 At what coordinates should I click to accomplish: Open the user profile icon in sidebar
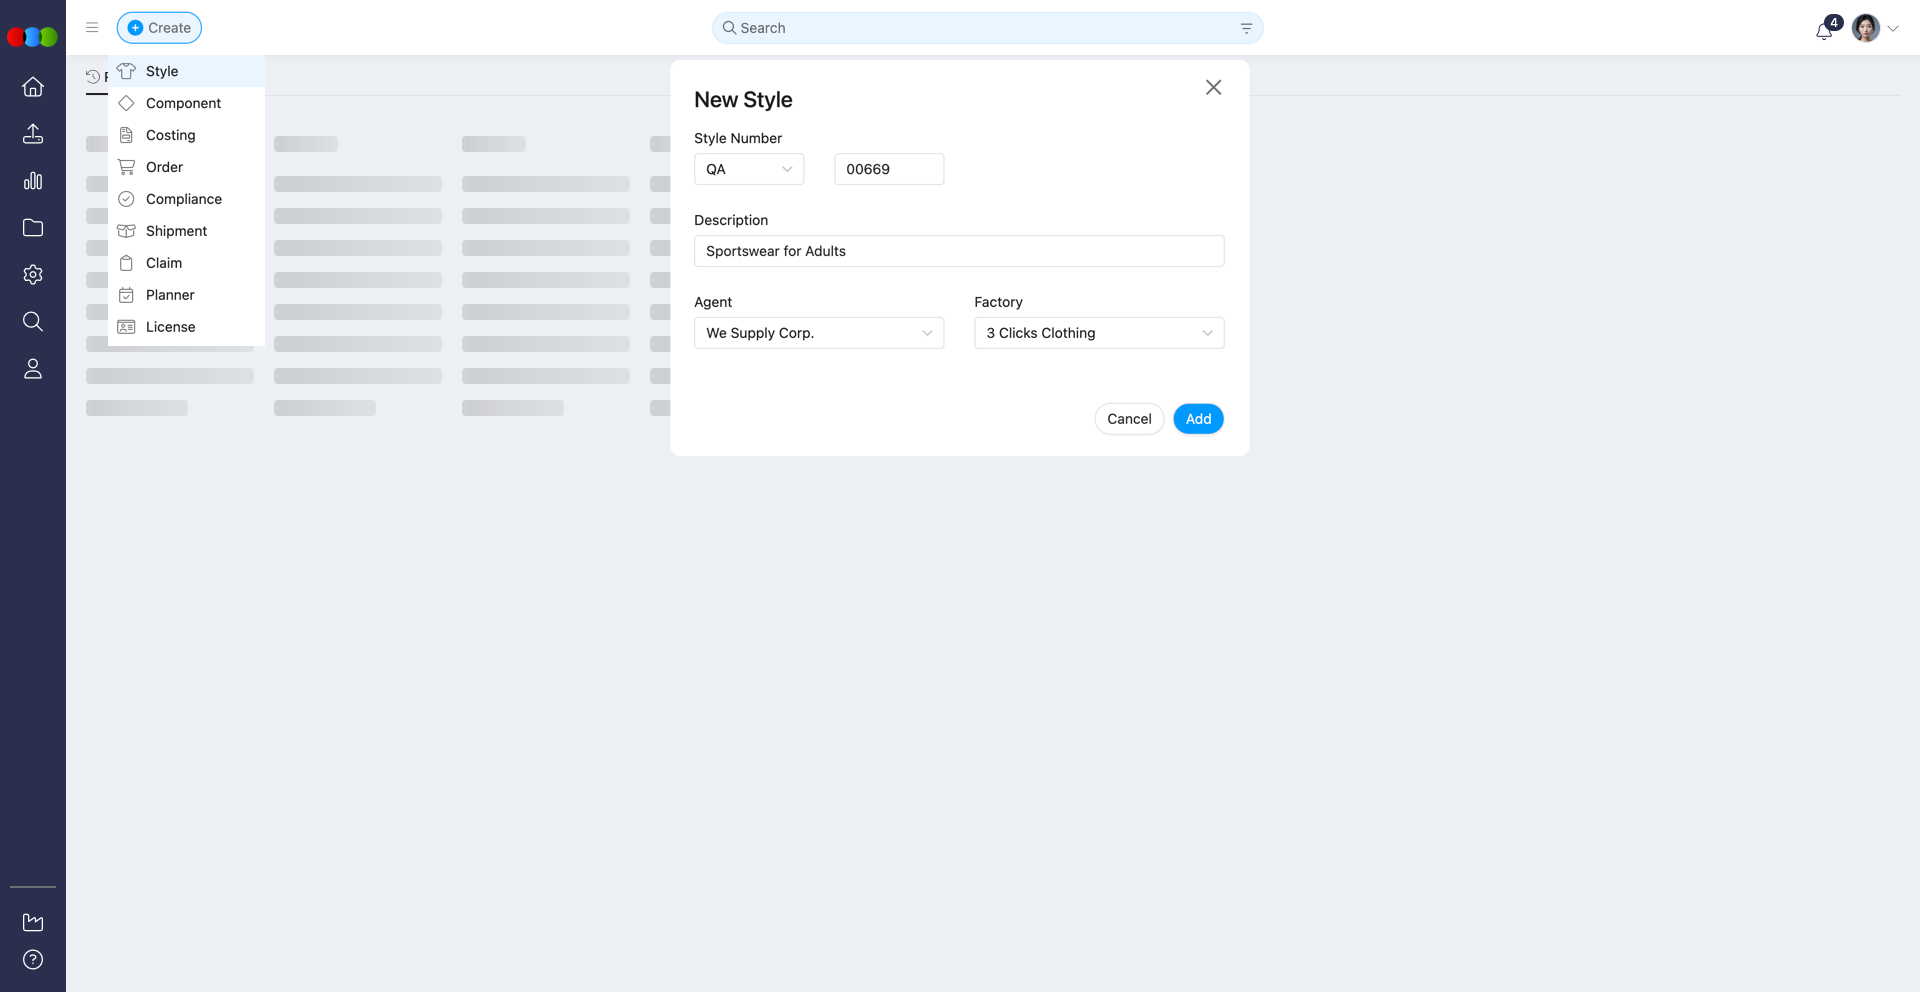point(33,369)
